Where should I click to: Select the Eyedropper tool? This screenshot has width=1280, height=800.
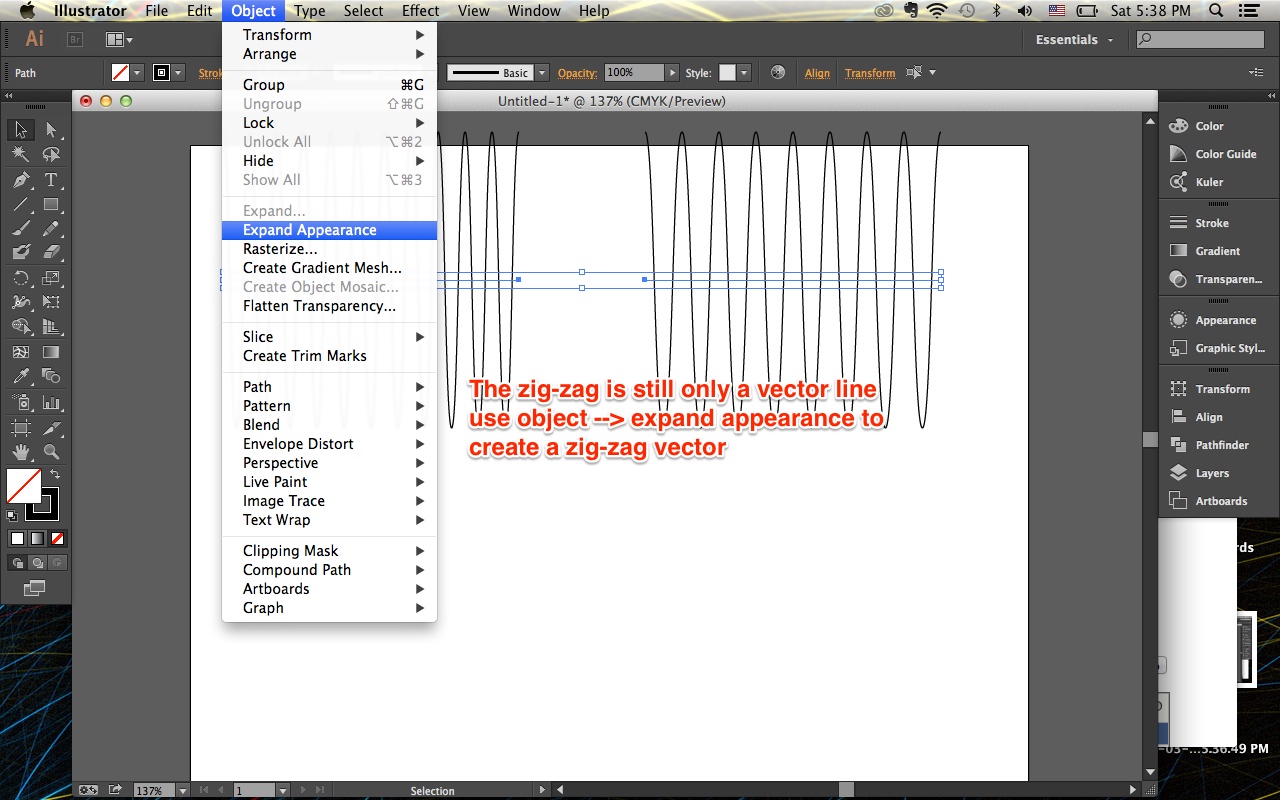(x=20, y=377)
